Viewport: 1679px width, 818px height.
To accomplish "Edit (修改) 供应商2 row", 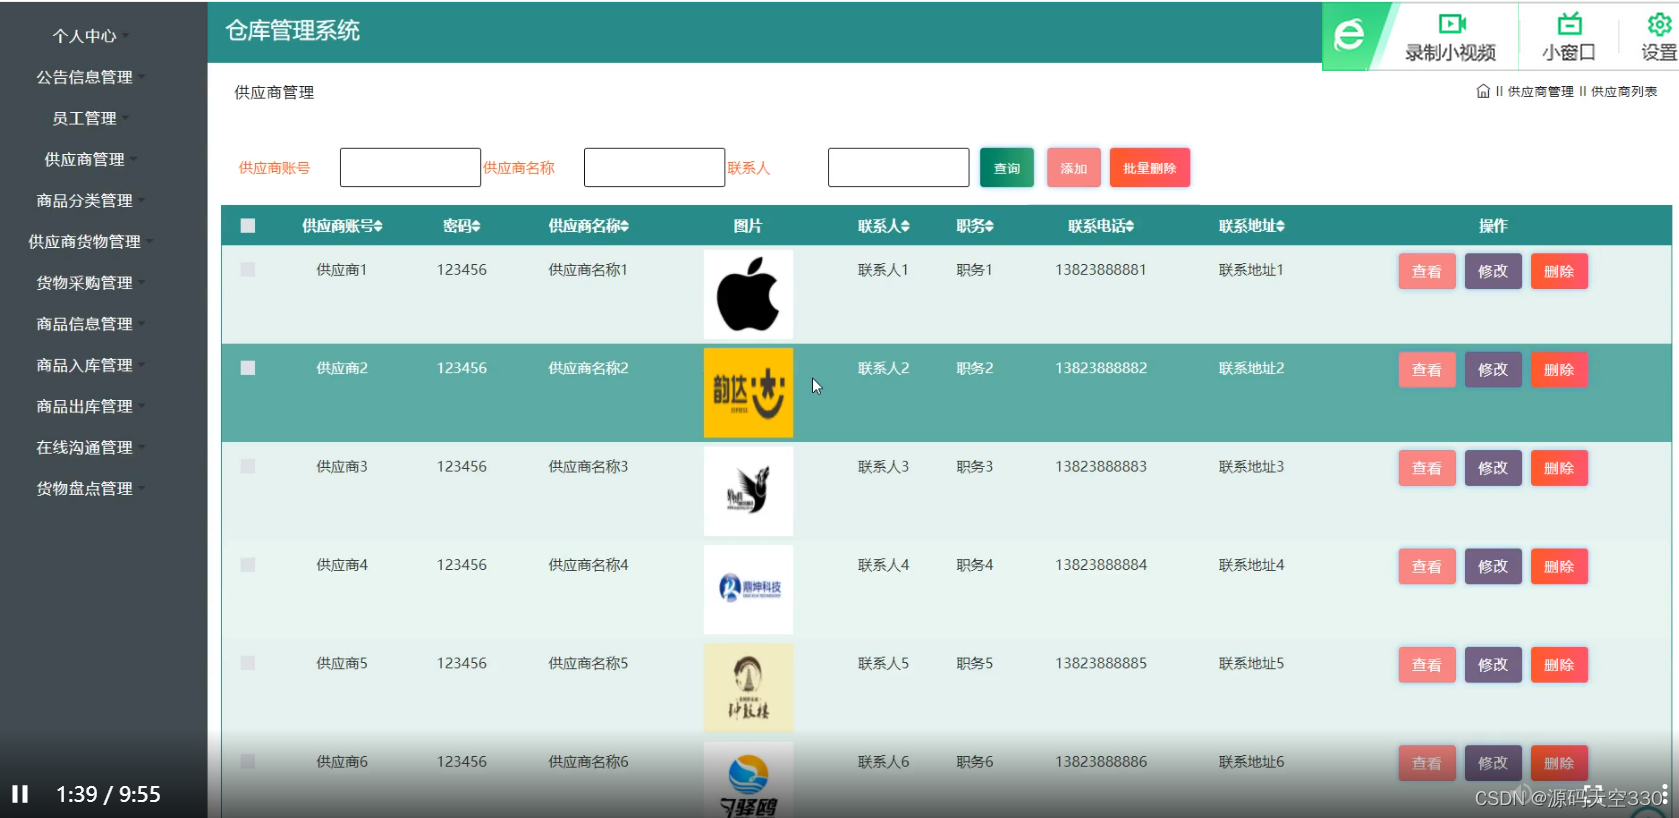I will (1493, 370).
